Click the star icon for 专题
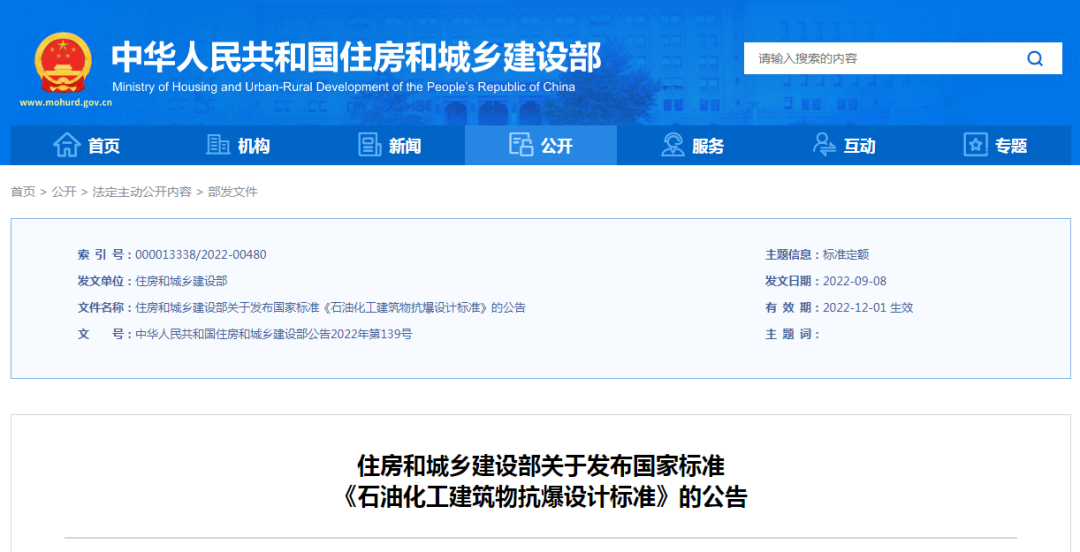The width and height of the screenshot is (1080, 552). [975, 145]
